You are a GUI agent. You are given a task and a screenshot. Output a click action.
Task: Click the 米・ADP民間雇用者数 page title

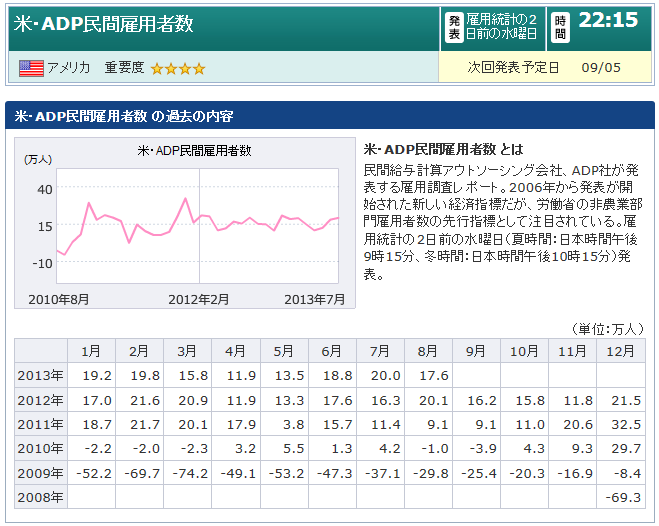tap(103, 24)
